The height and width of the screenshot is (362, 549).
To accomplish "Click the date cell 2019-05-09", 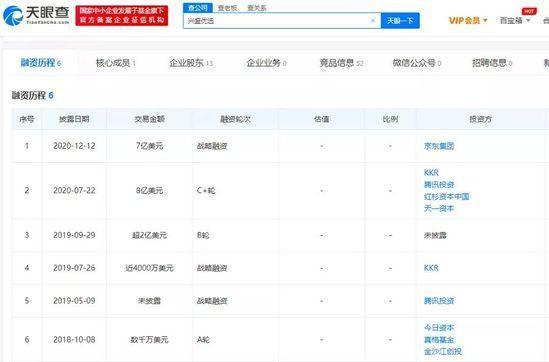I will (x=74, y=301).
